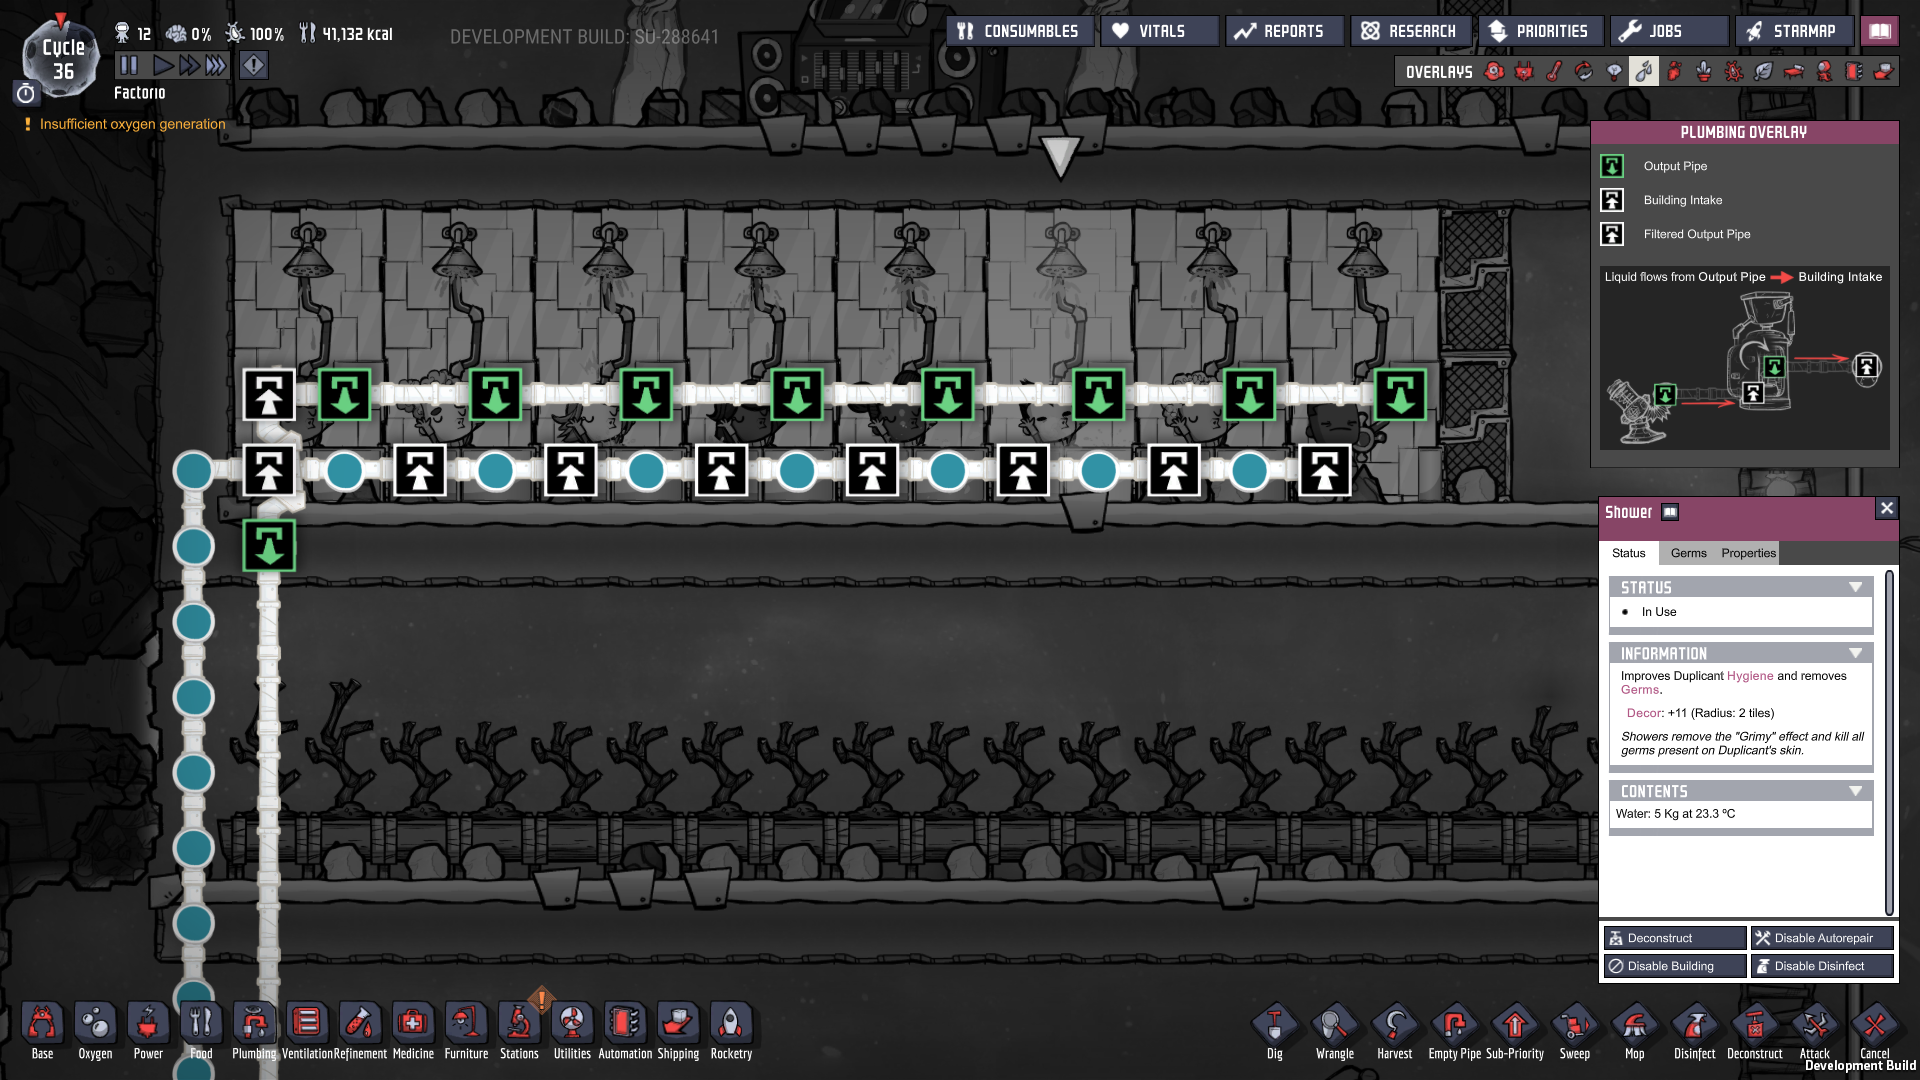The height and width of the screenshot is (1080, 1920).
Task: Click the shower panel scrollbar
Action: (1888, 740)
